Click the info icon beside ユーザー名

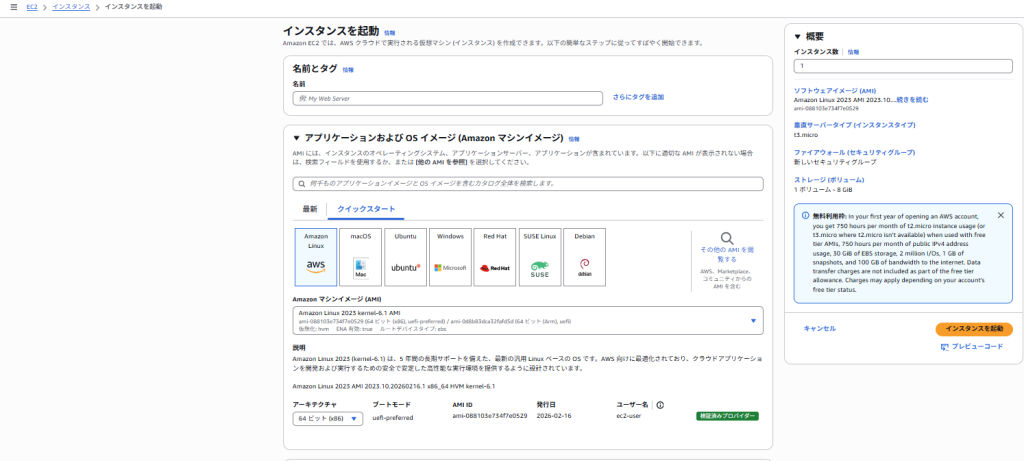(x=660, y=405)
